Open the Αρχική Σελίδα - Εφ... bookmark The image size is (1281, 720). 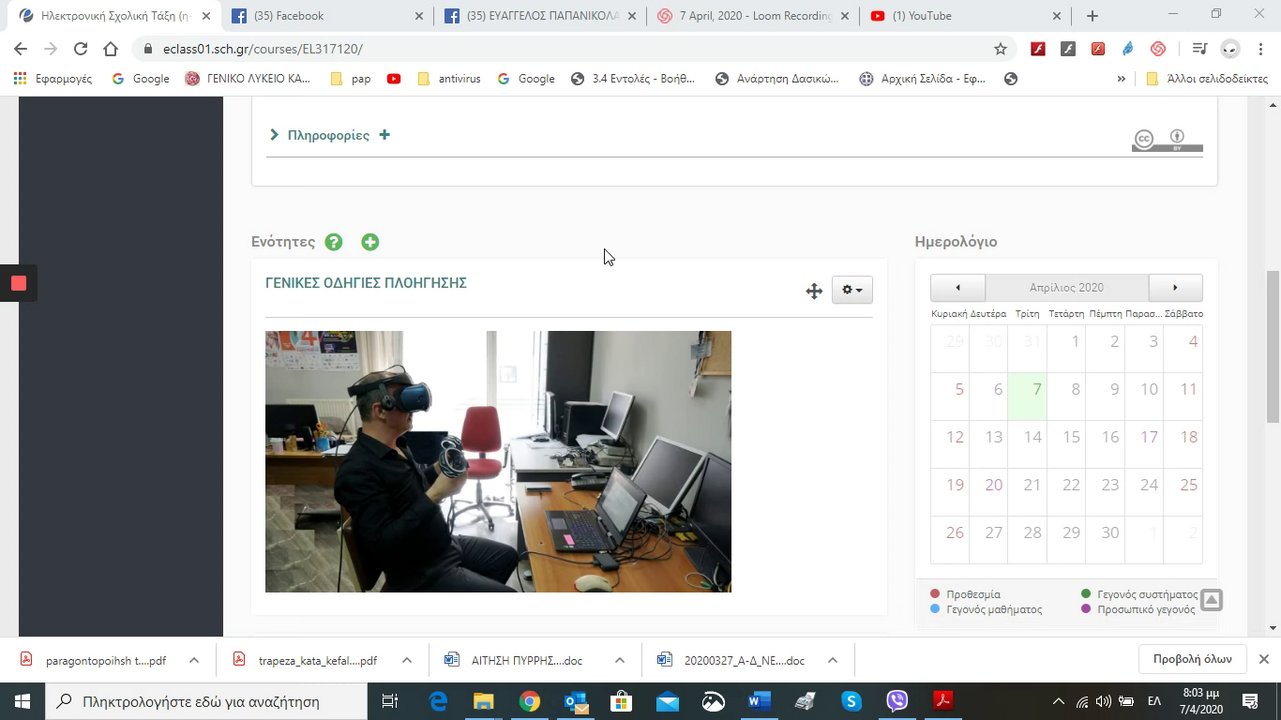[925, 79]
